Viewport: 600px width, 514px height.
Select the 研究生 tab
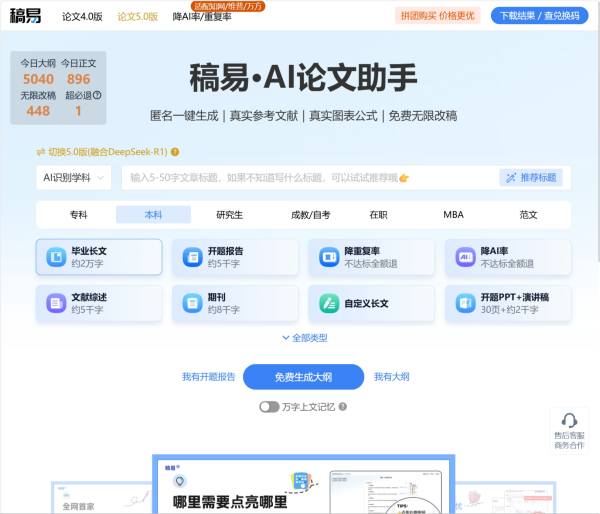230,215
